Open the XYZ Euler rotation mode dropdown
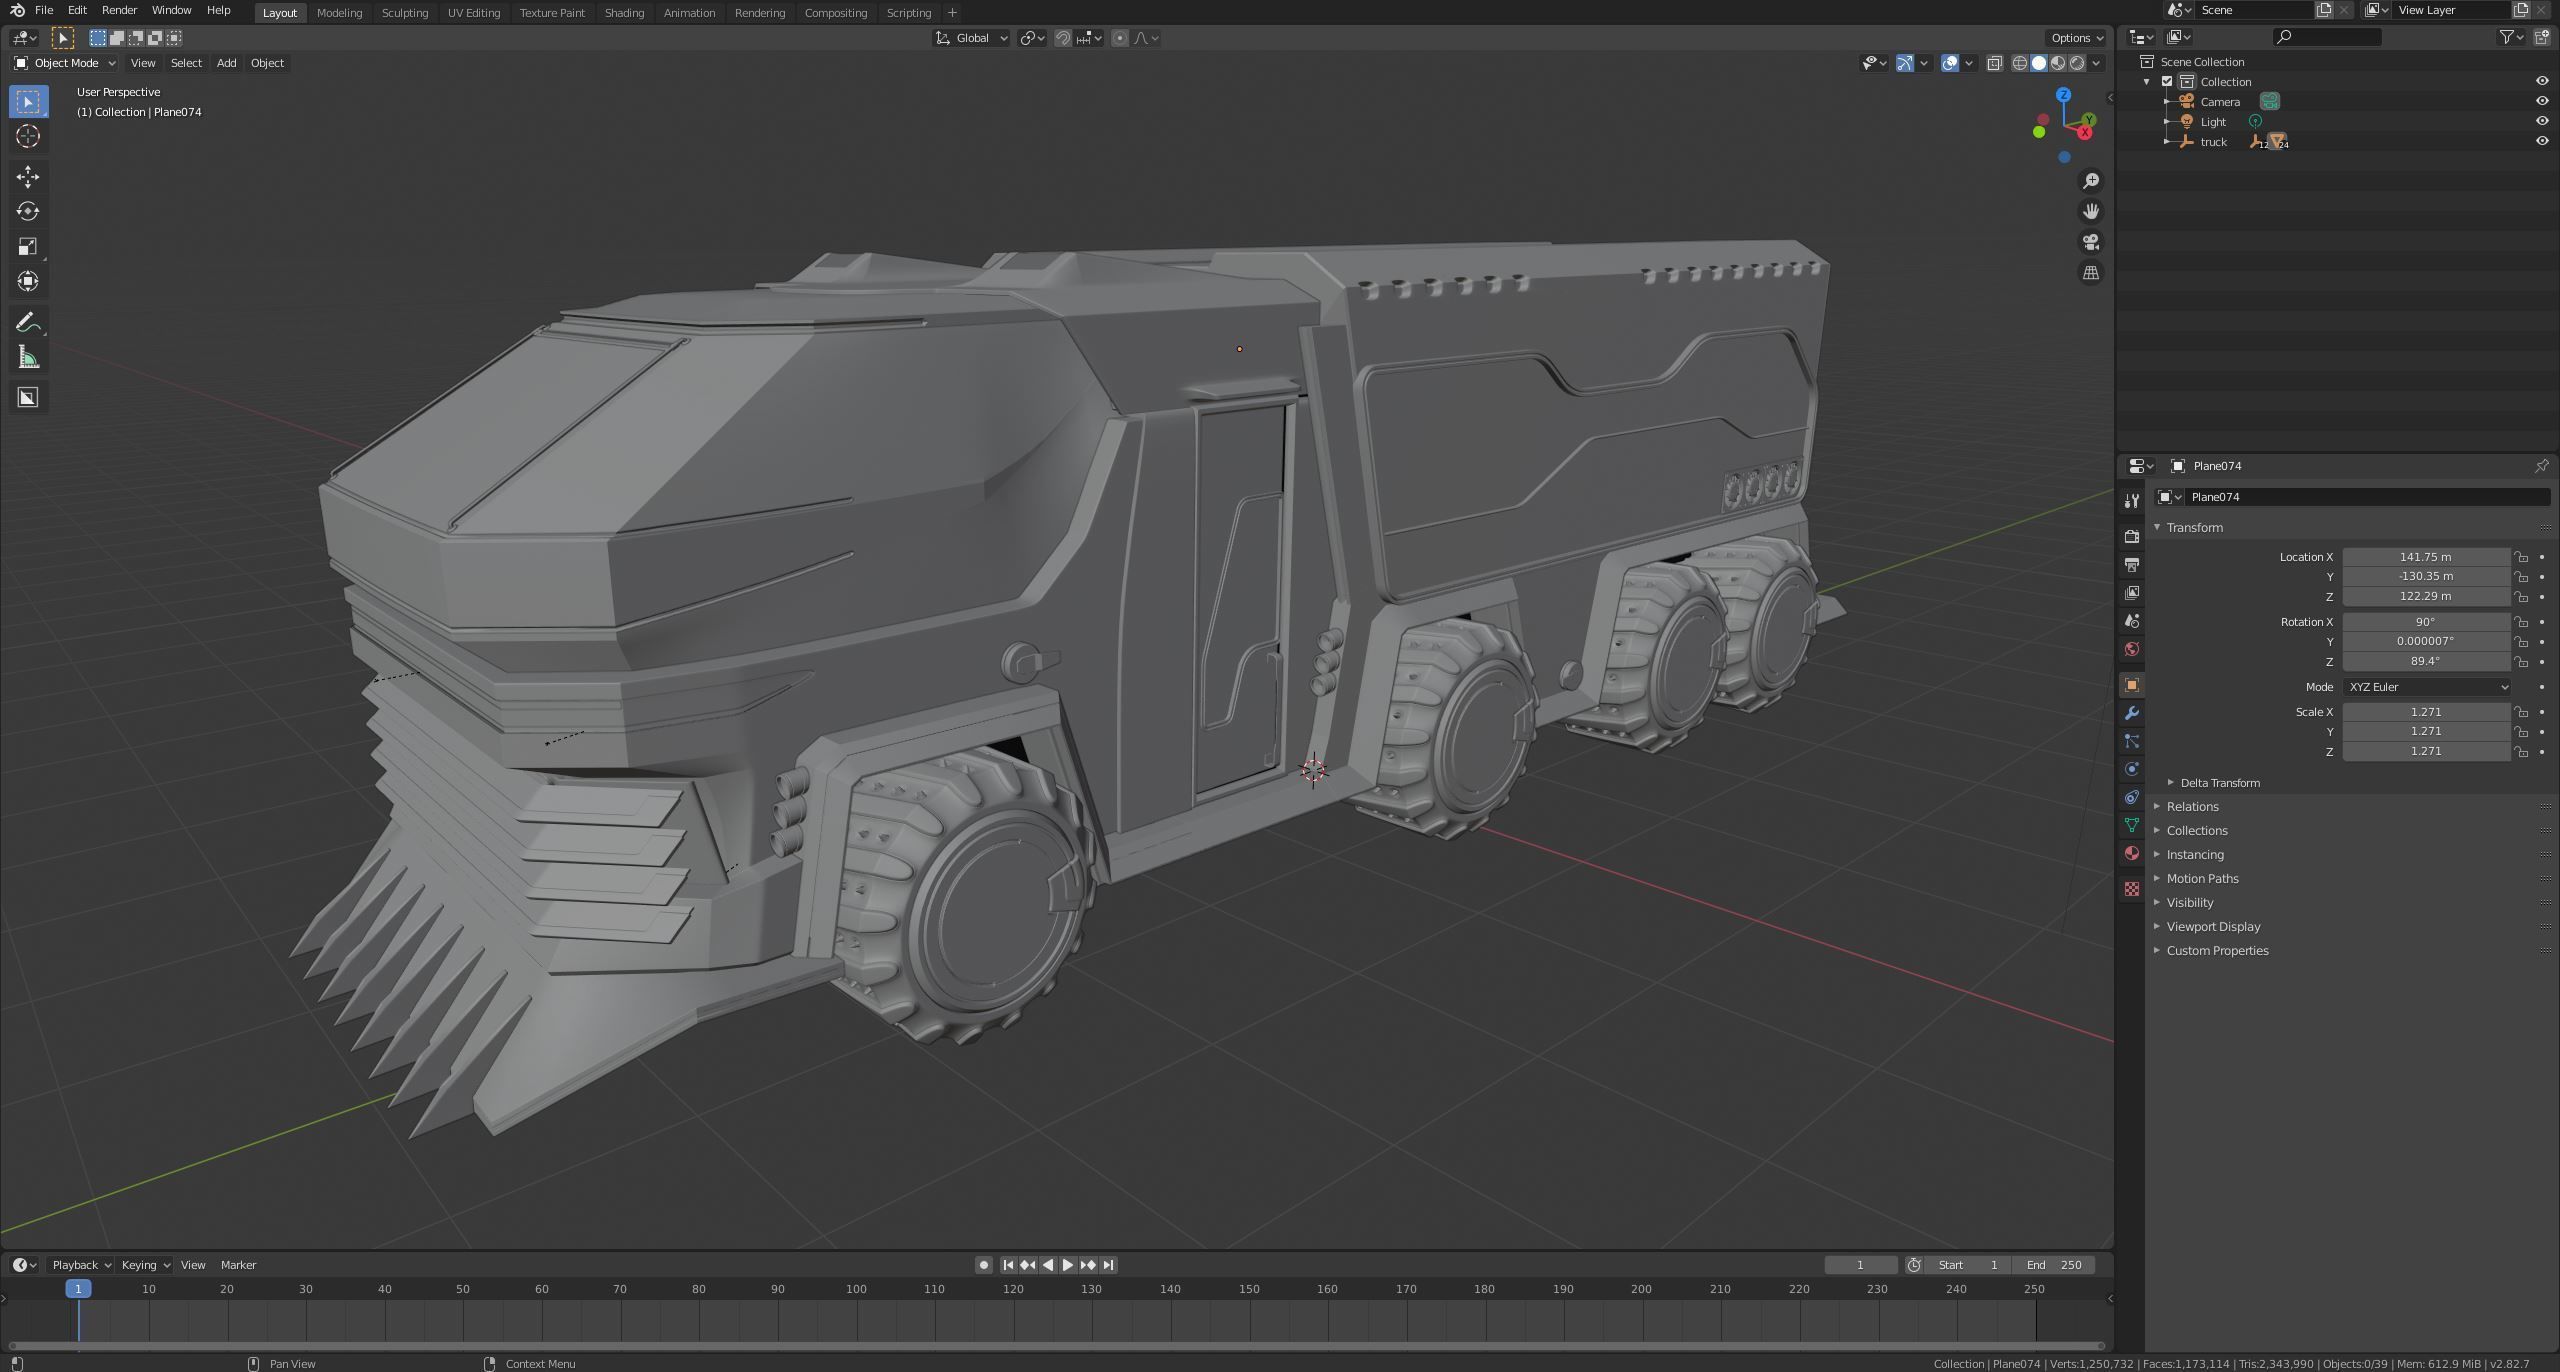This screenshot has width=2560, height=1372. click(x=2426, y=687)
